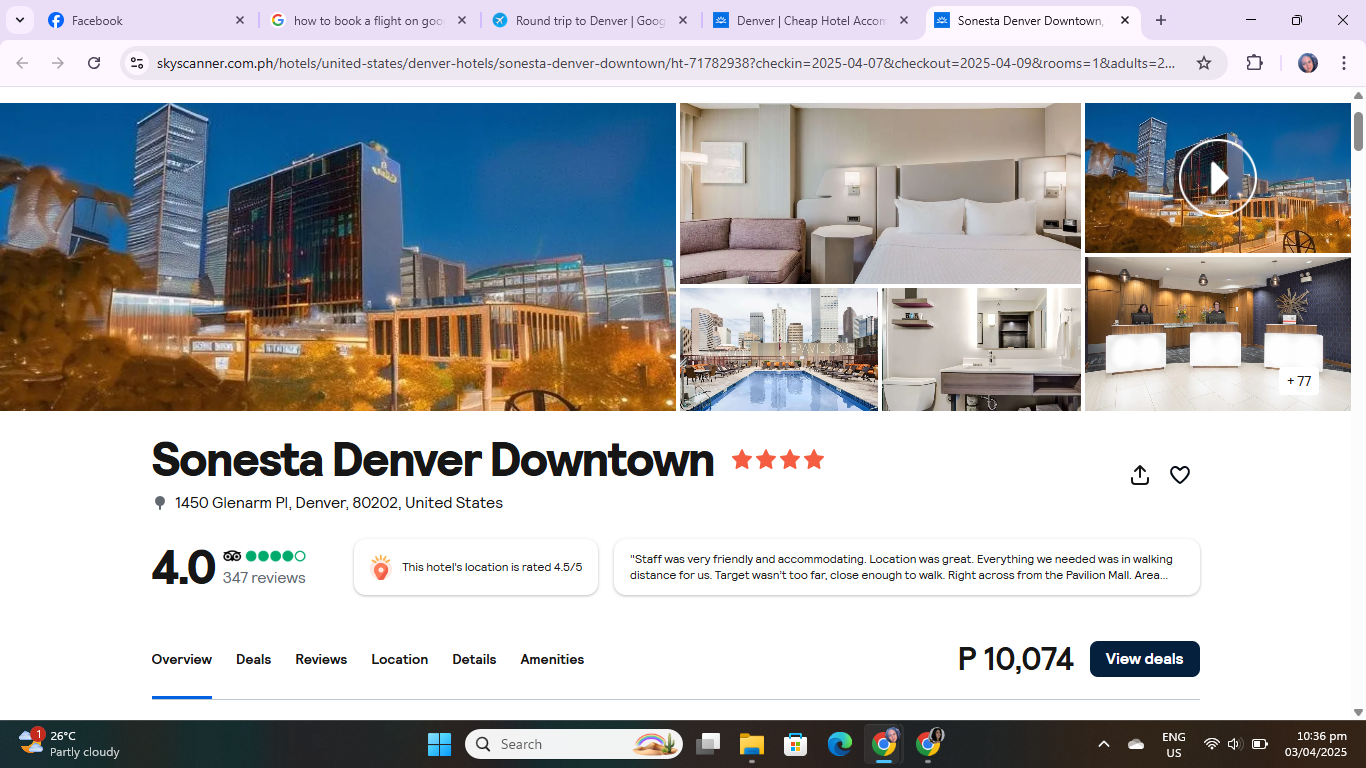1366x768 pixels.
Task: Close the Facebook tab
Action: (x=240, y=20)
